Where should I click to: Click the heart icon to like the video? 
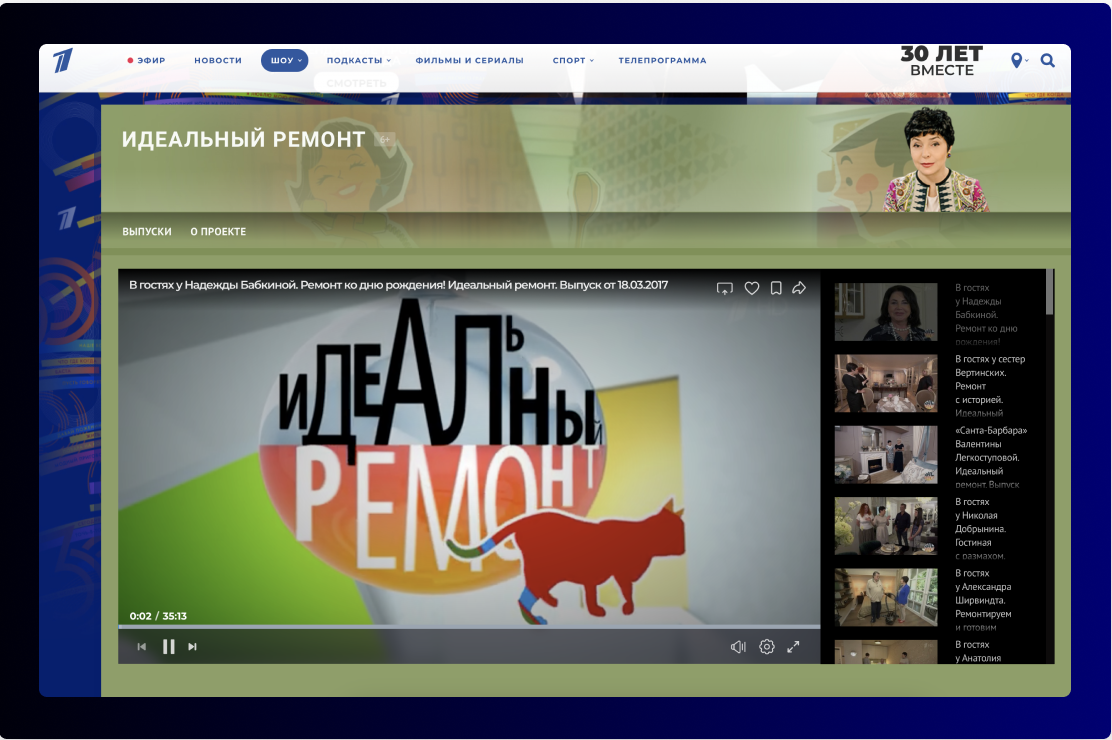(752, 288)
